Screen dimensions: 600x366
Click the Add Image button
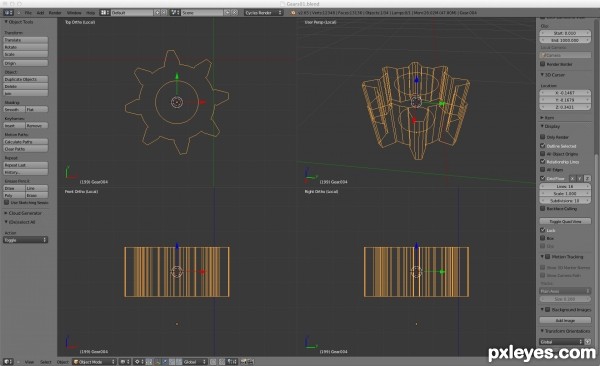tap(565, 320)
